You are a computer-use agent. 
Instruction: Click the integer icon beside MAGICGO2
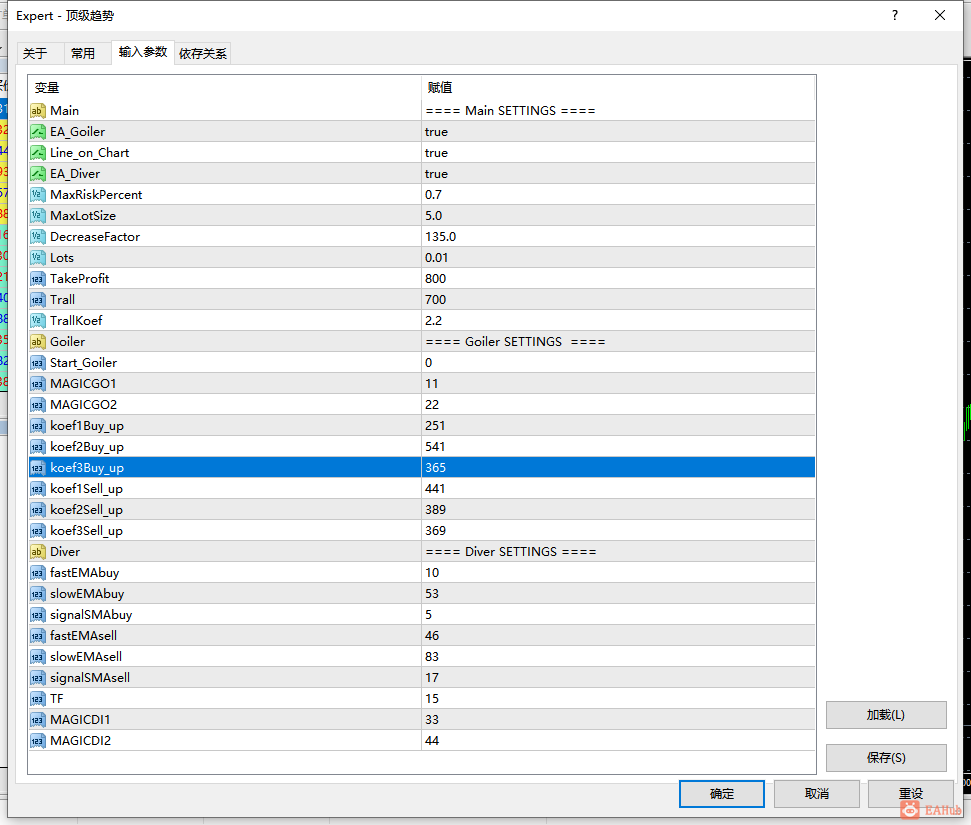point(38,405)
